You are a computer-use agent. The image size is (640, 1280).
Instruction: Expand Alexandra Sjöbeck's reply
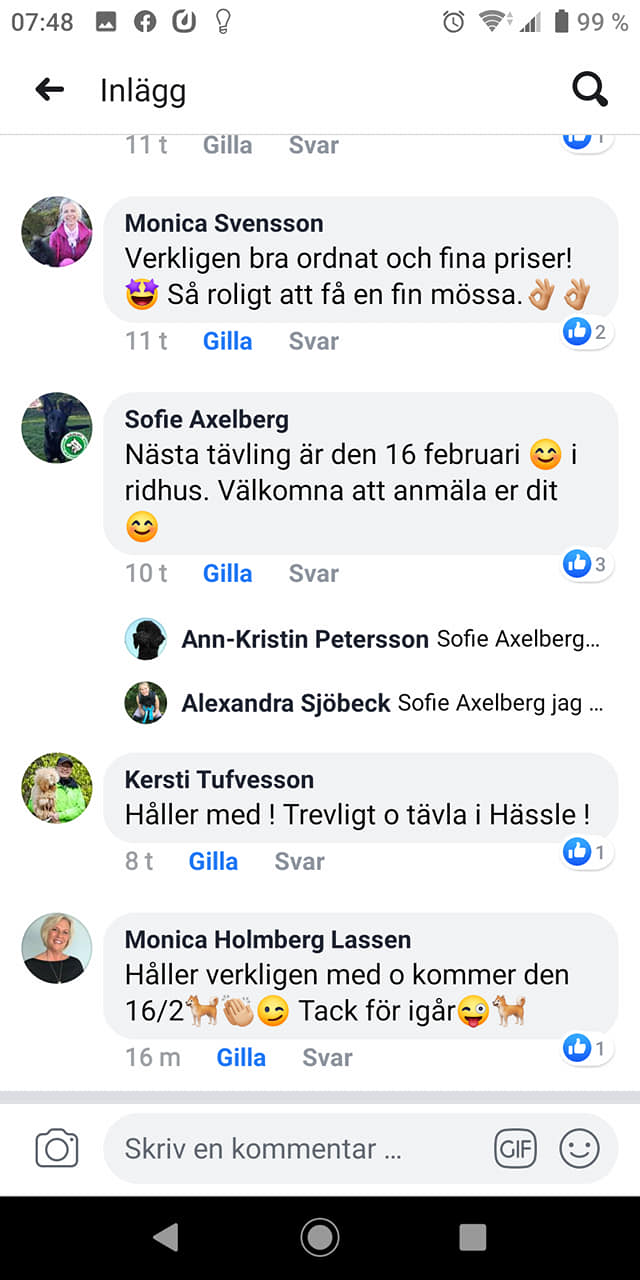point(392,703)
